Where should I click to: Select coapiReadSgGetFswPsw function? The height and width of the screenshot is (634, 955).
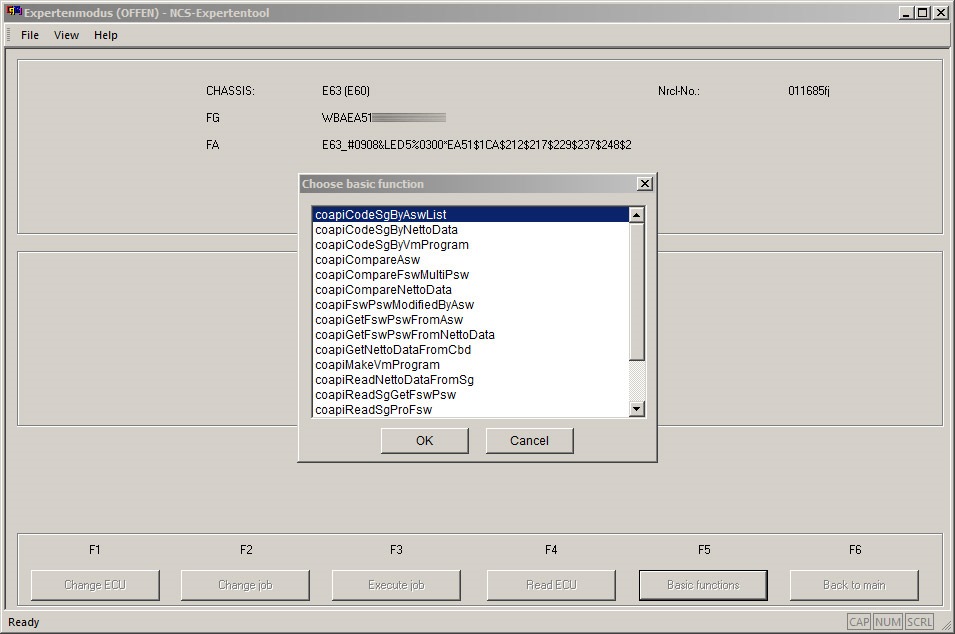click(470, 395)
